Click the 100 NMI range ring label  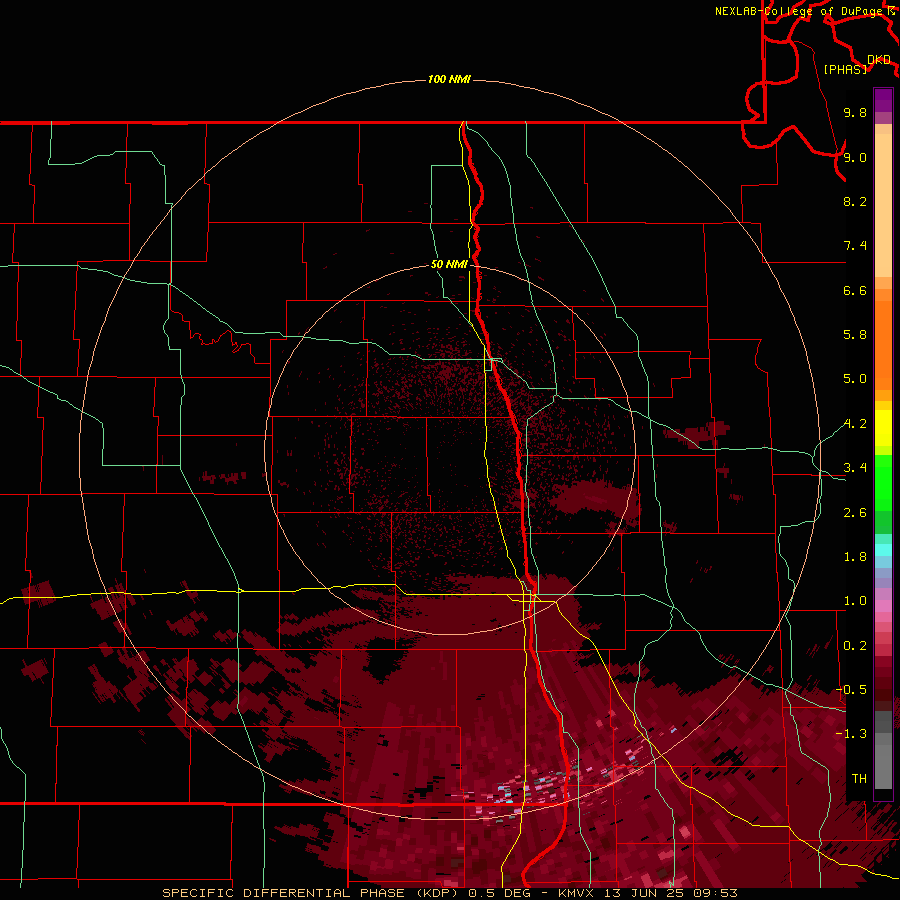[449, 79]
